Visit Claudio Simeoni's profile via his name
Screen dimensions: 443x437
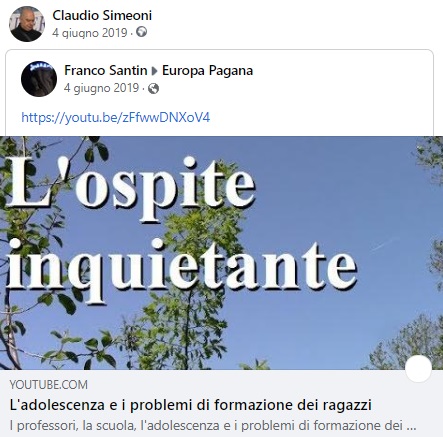click(102, 15)
